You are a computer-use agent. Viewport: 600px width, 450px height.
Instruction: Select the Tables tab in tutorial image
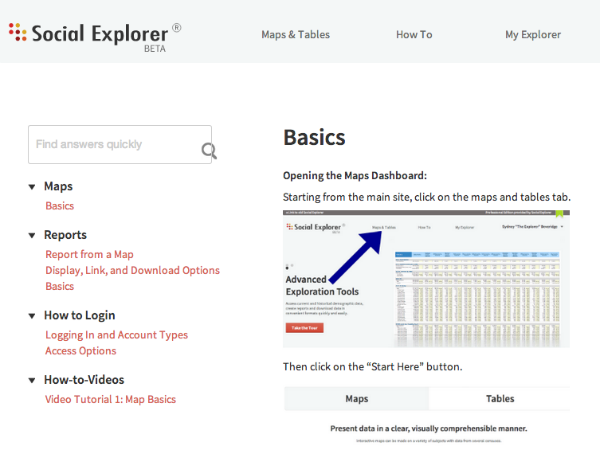pyautogui.click(x=500, y=399)
